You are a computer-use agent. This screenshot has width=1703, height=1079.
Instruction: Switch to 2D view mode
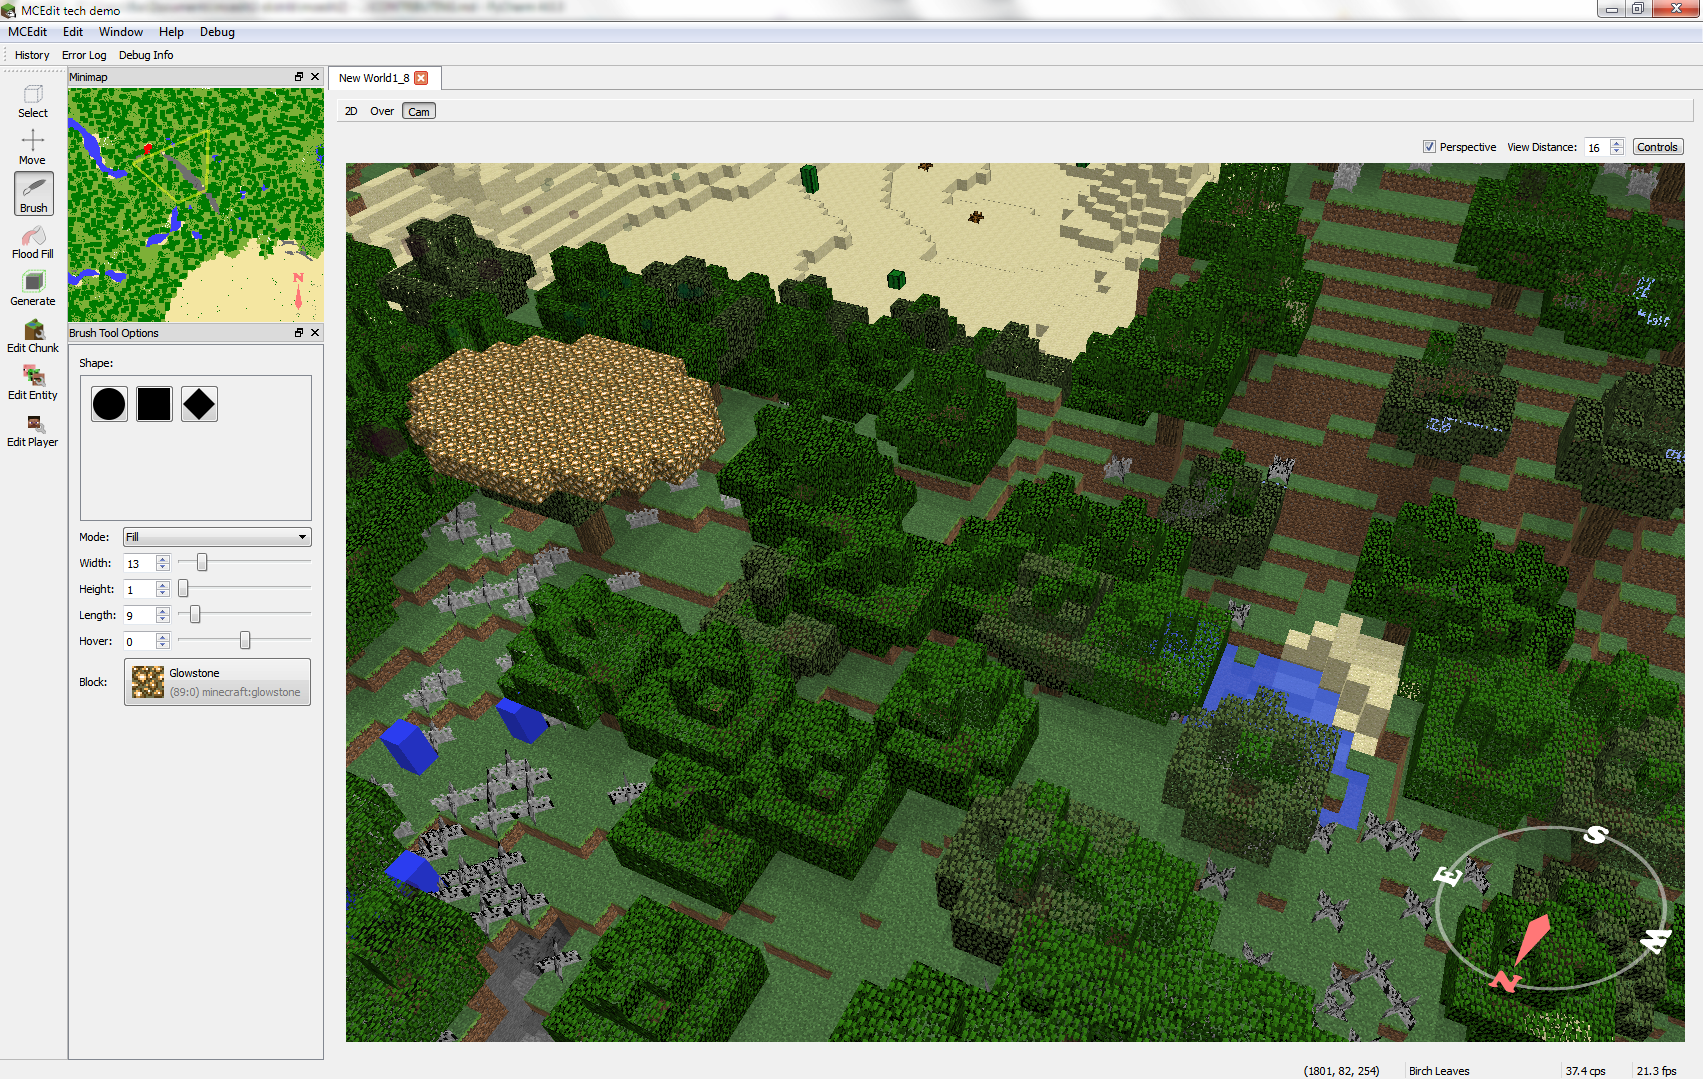click(351, 111)
